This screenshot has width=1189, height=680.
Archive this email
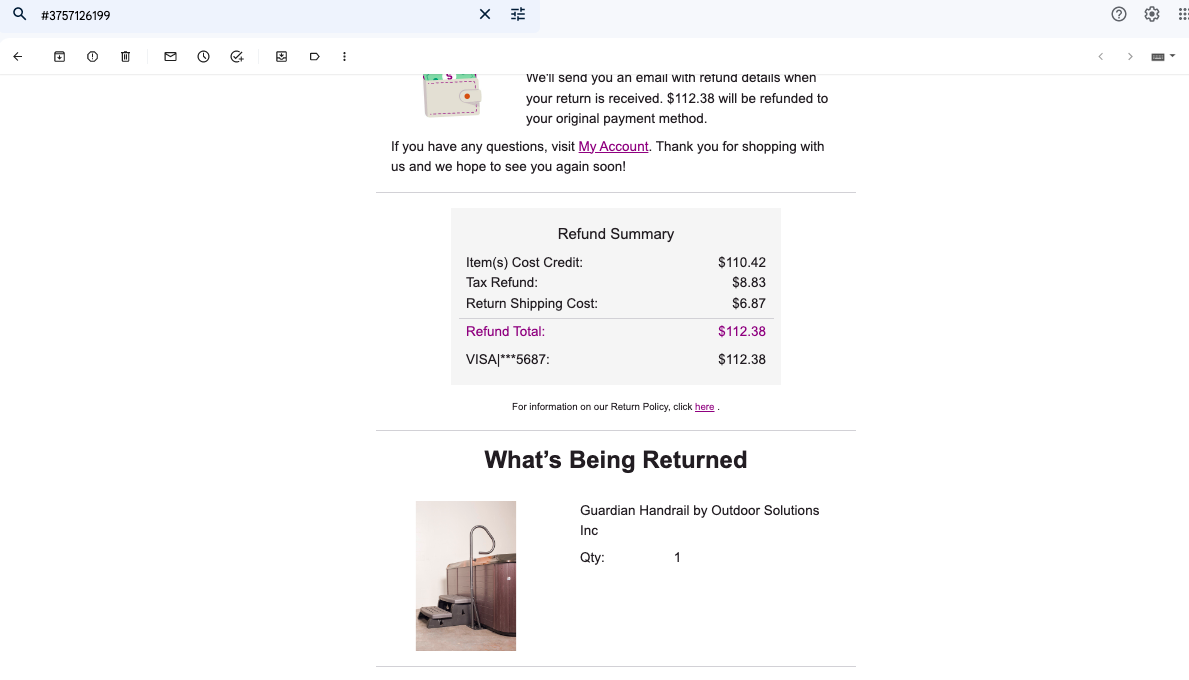pos(59,57)
